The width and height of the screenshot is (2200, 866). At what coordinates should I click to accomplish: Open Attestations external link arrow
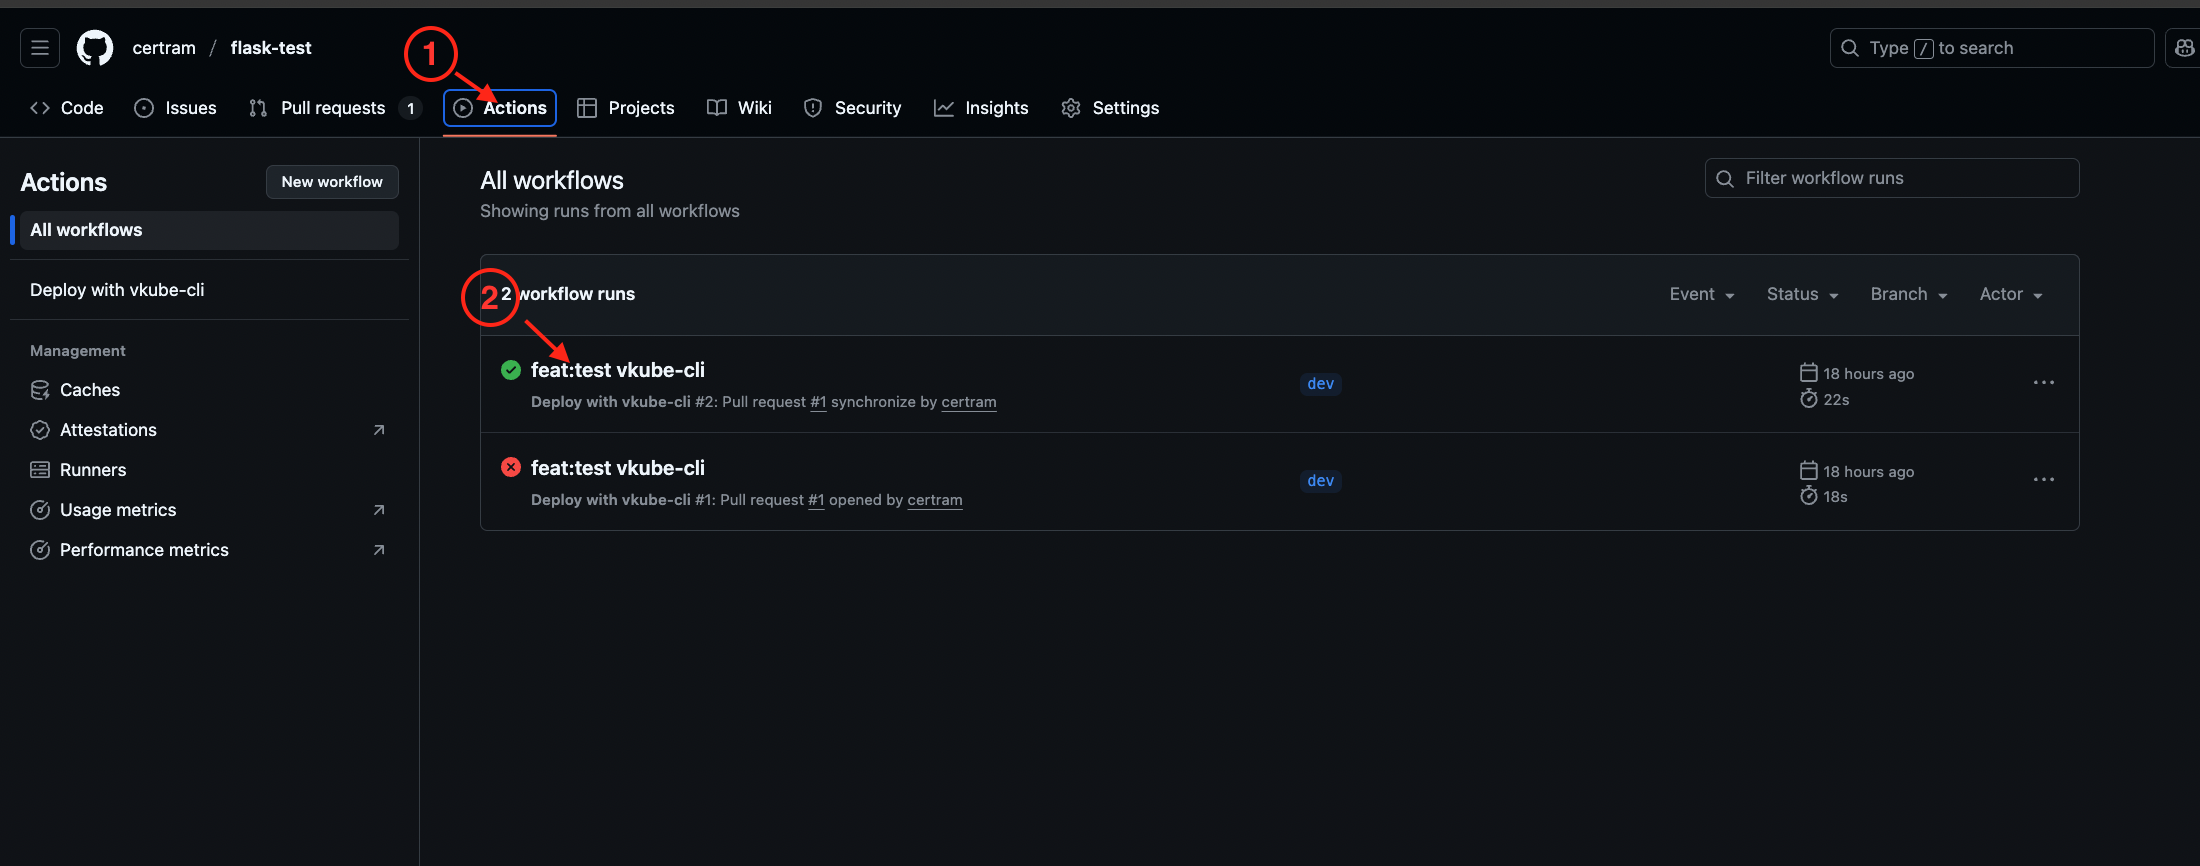click(379, 430)
